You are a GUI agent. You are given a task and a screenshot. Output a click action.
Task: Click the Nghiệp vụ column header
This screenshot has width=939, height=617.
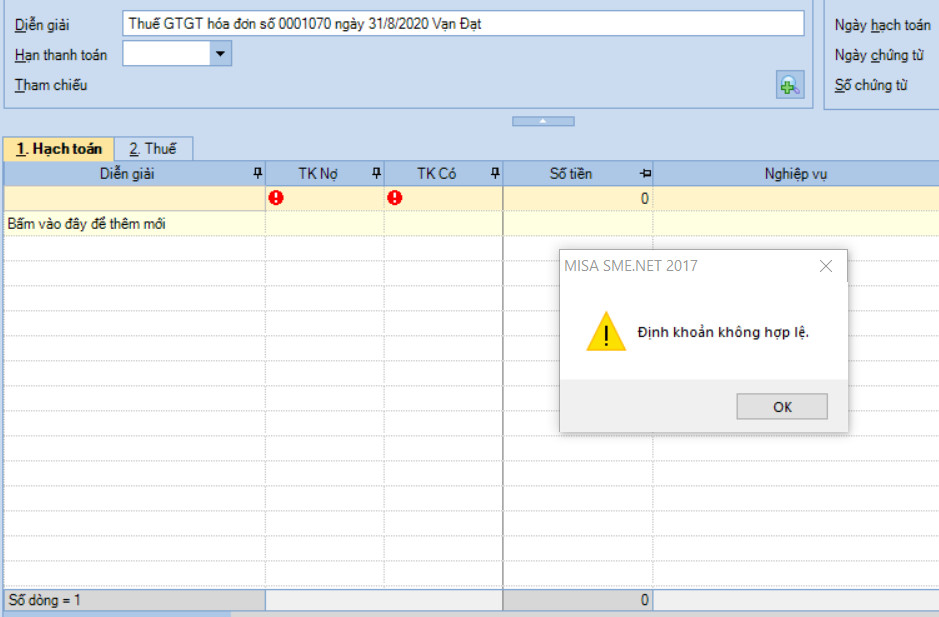coord(796,174)
